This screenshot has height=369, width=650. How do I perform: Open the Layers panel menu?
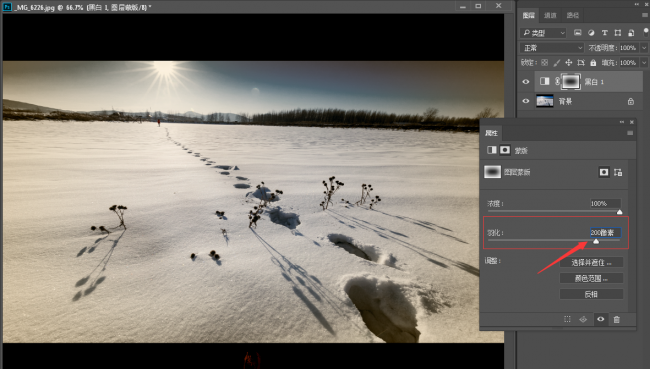point(645,15)
